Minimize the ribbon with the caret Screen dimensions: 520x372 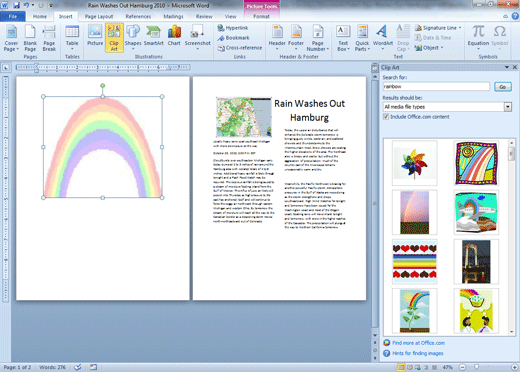point(505,16)
